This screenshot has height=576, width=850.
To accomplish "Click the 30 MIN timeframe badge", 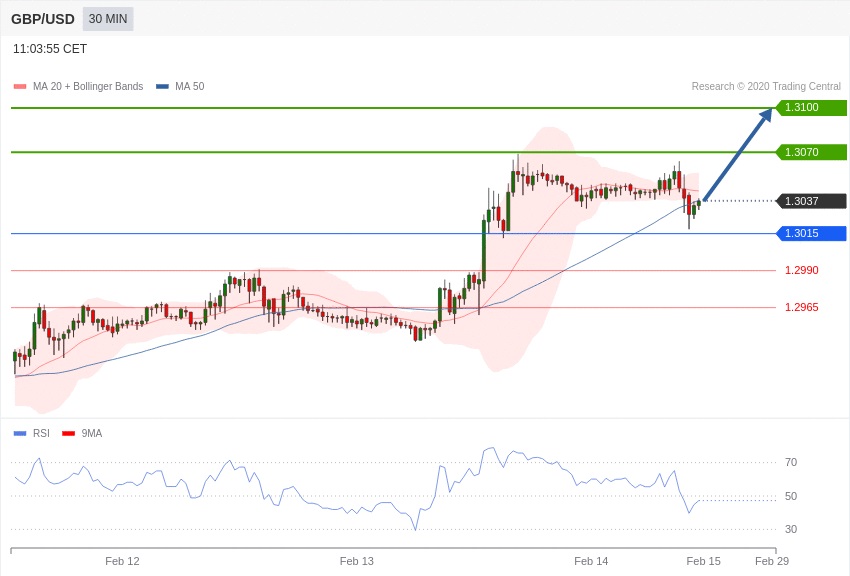I will (x=108, y=19).
